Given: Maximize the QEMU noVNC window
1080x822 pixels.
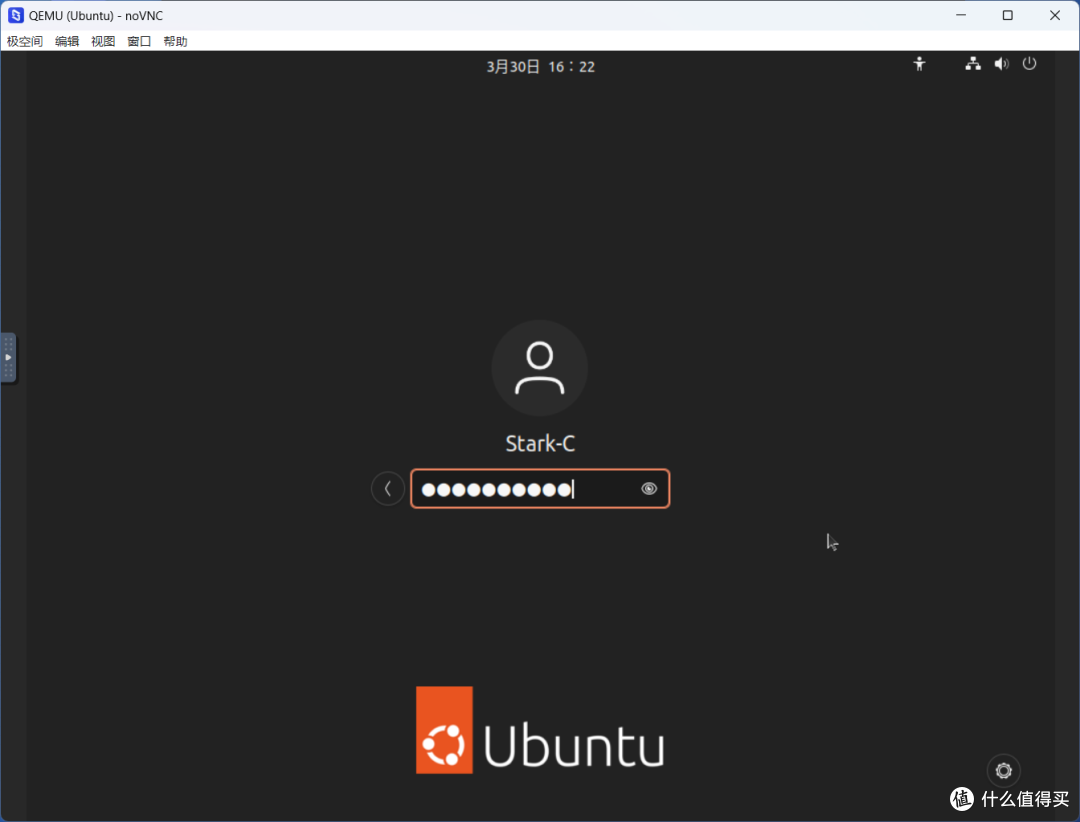Looking at the screenshot, I should pos(1008,15).
